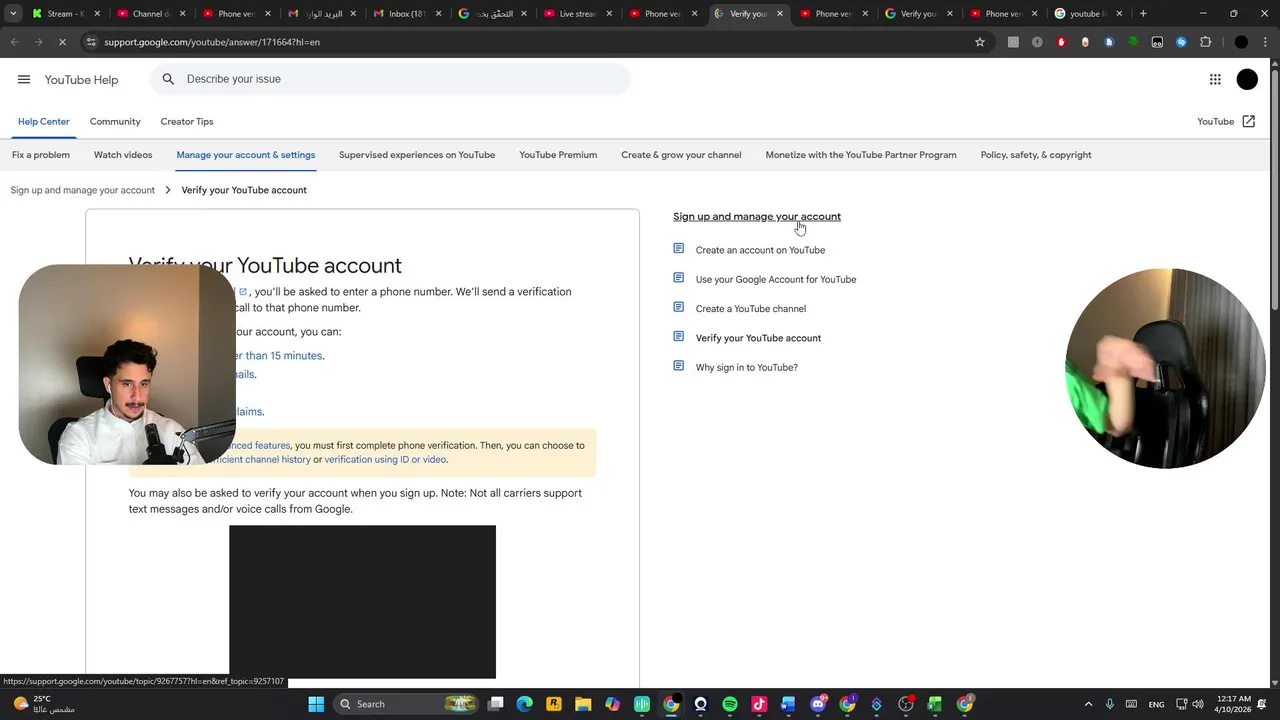This screenshot has width=1280, height=720.
Task: Open Create & grow your channel category
Action: click(x=681, y=155)
